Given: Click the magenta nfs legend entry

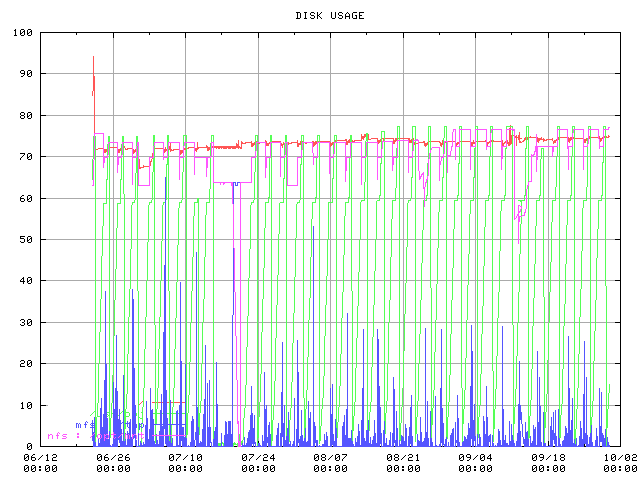Looking at the screenshot, I should tap(60, 436).
